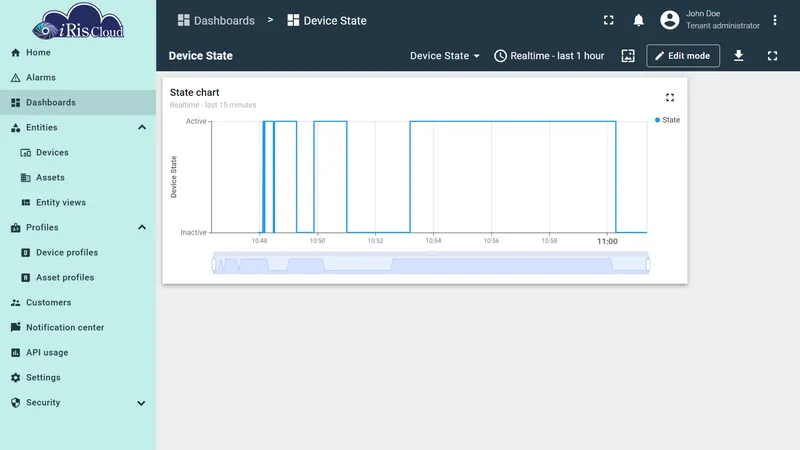
Task: Click the update dashboard image icon
Action: 628,56
